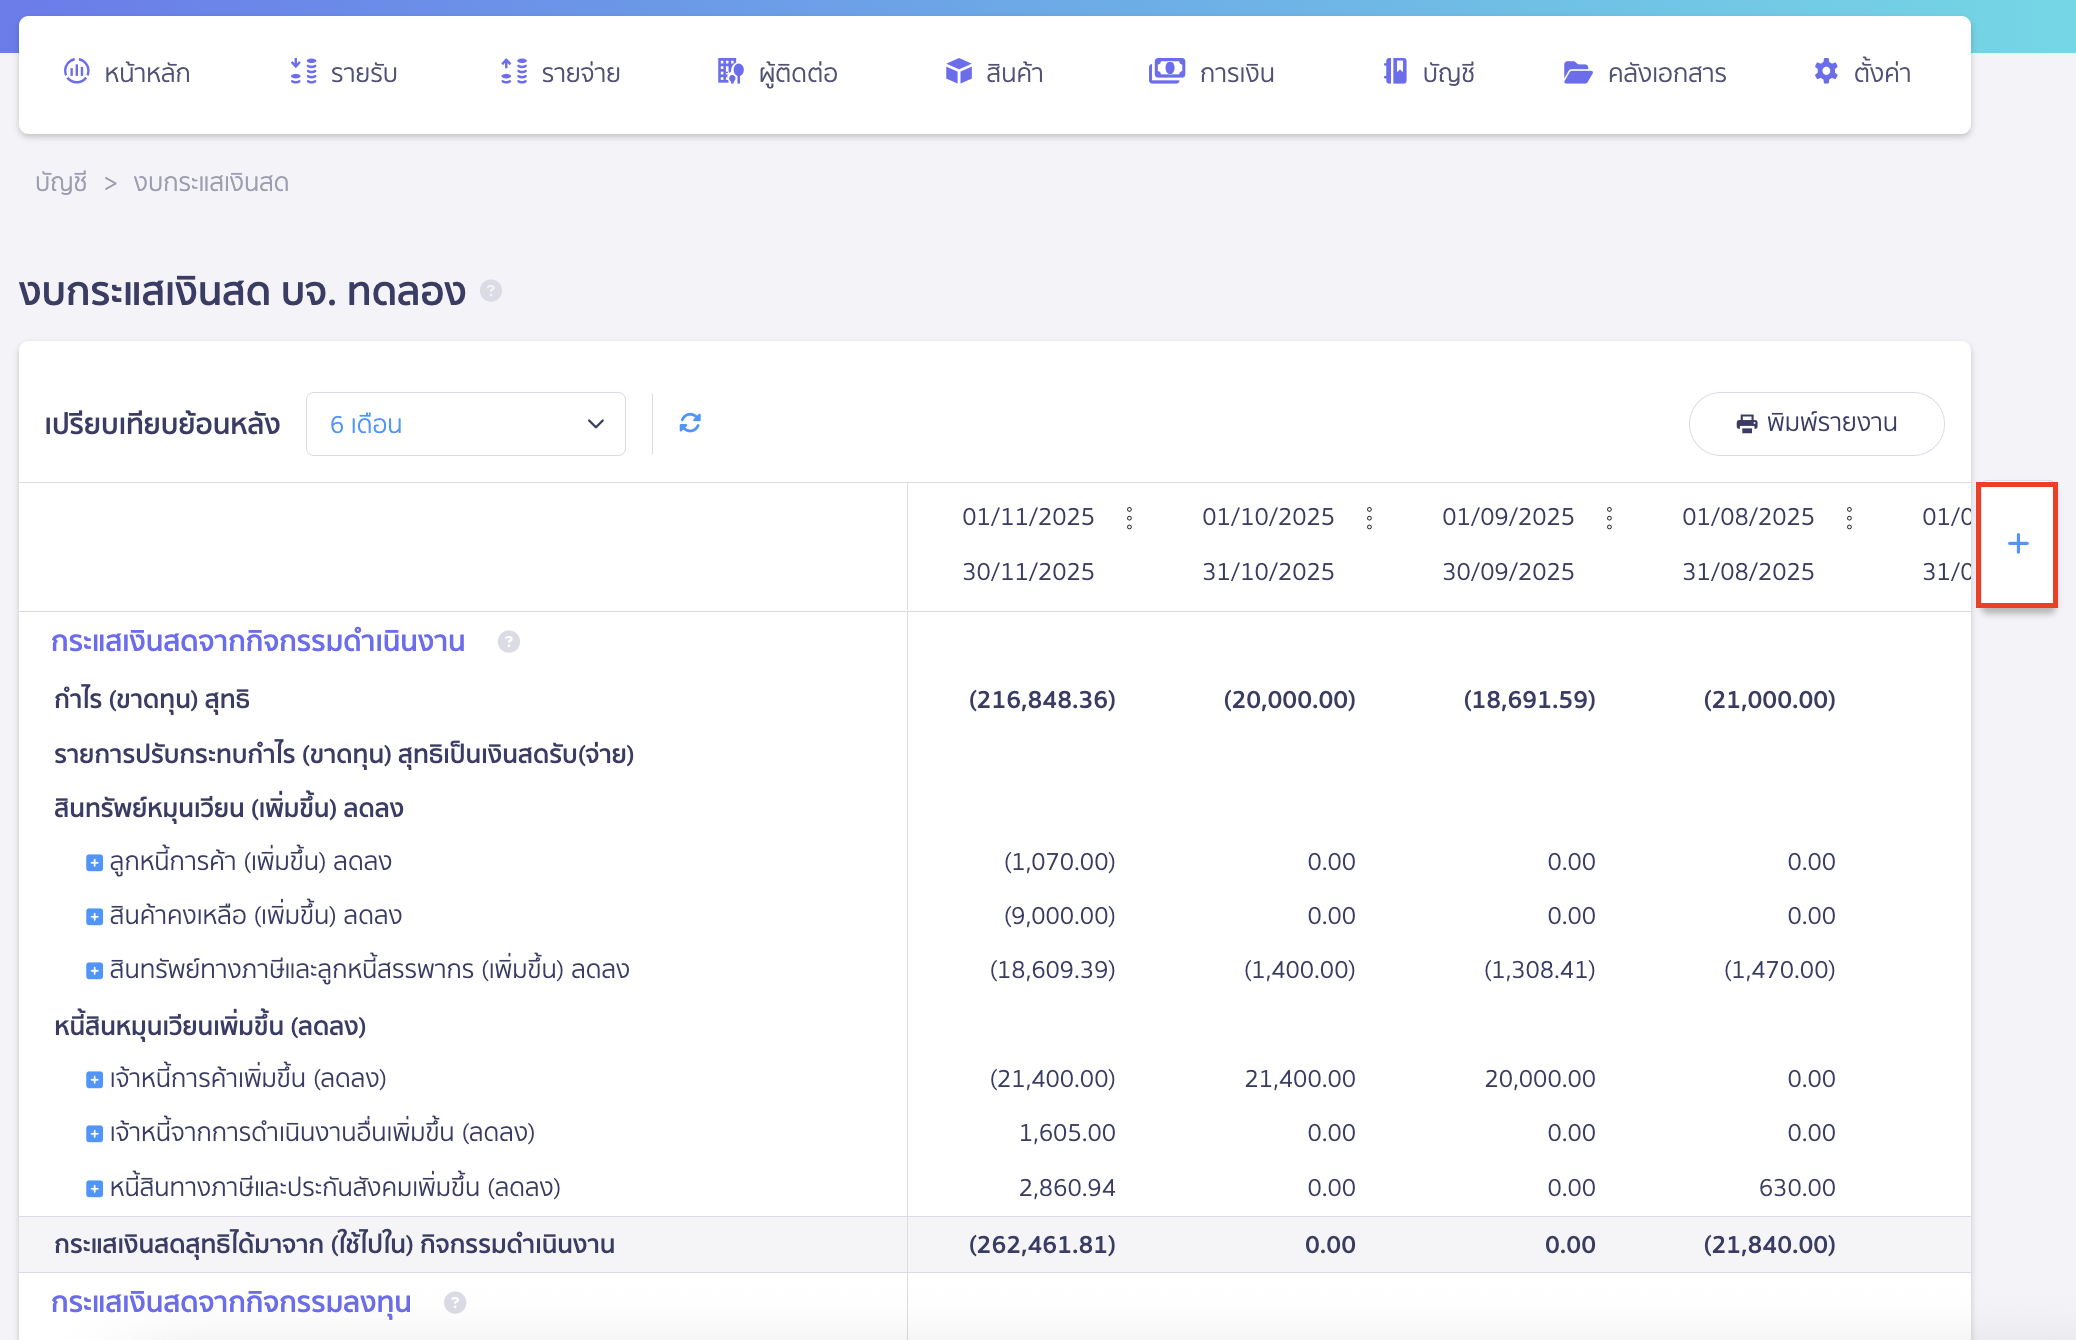The width and height of the screenshot is (2076, 1340).
Task: Select the สินค้า products cube icon
Action: tap(957, 71)
